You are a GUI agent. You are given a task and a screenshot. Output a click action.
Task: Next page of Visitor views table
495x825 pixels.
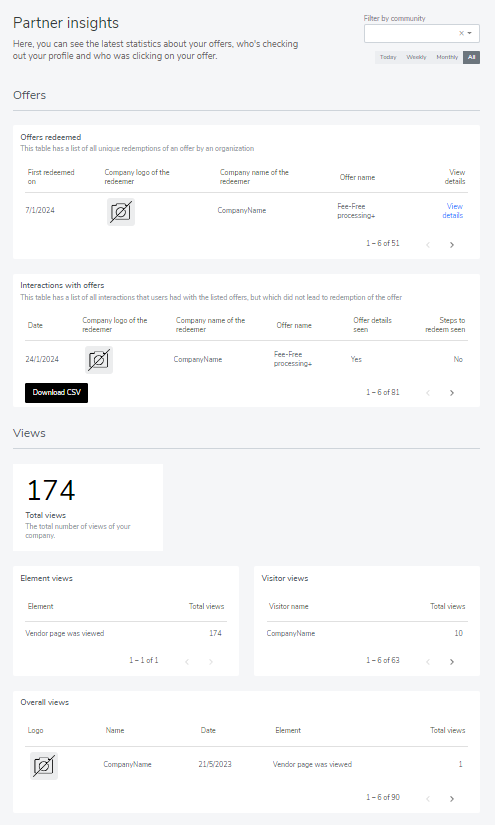[x=452, y=662]
